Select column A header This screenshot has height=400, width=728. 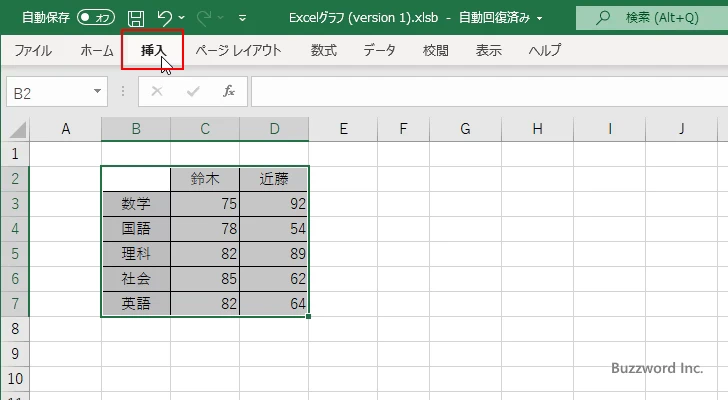pyautogui.click(x=65, y=129)
